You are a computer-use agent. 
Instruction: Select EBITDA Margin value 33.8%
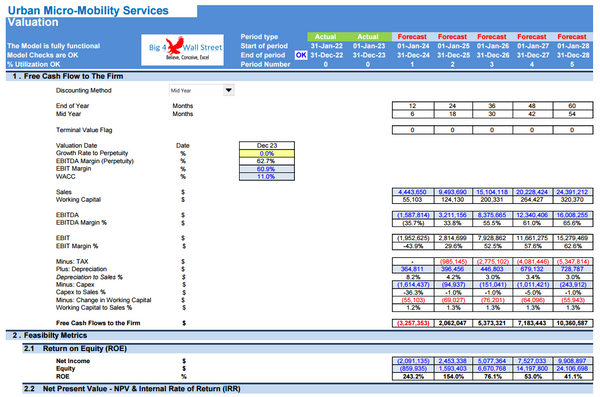point(453,223)
